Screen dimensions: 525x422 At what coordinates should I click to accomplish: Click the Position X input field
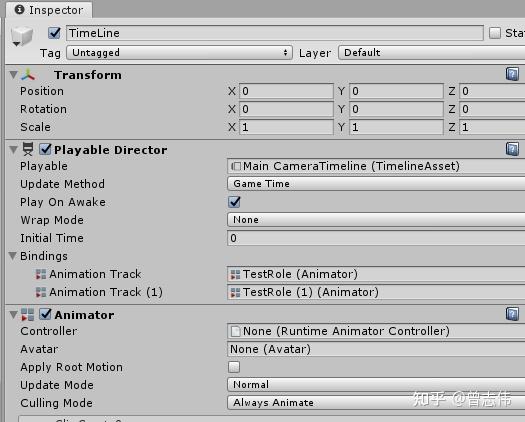[x=286, y=91]
